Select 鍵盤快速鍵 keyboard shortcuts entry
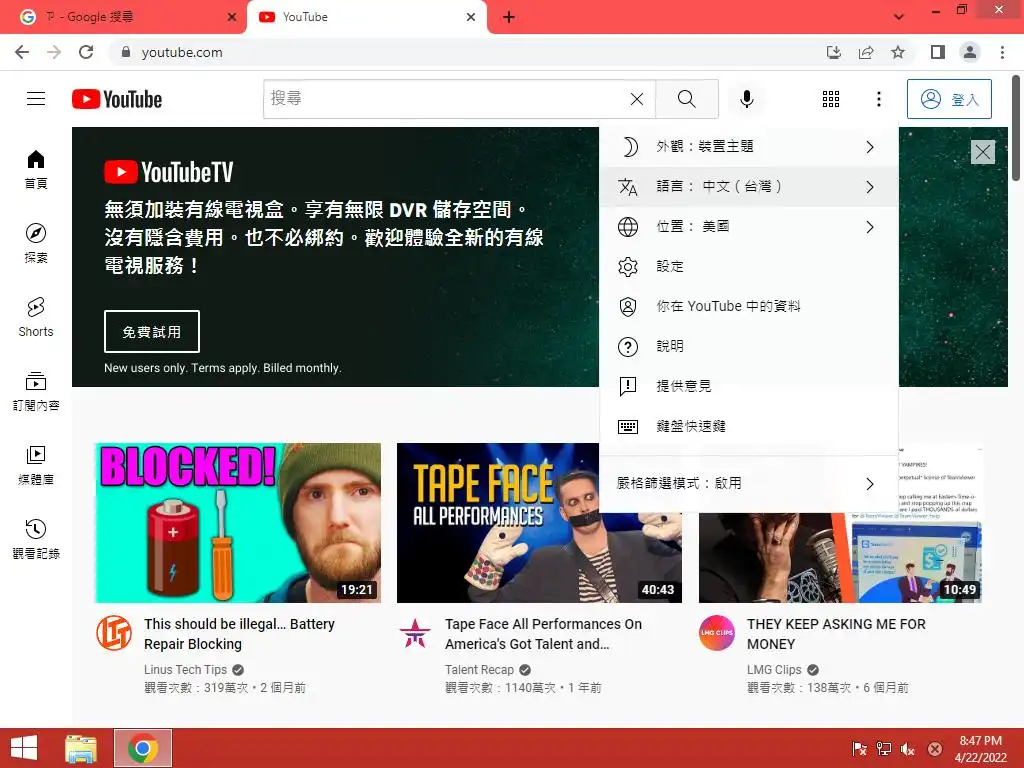1024x768 pixels. (x=748, y=426)
